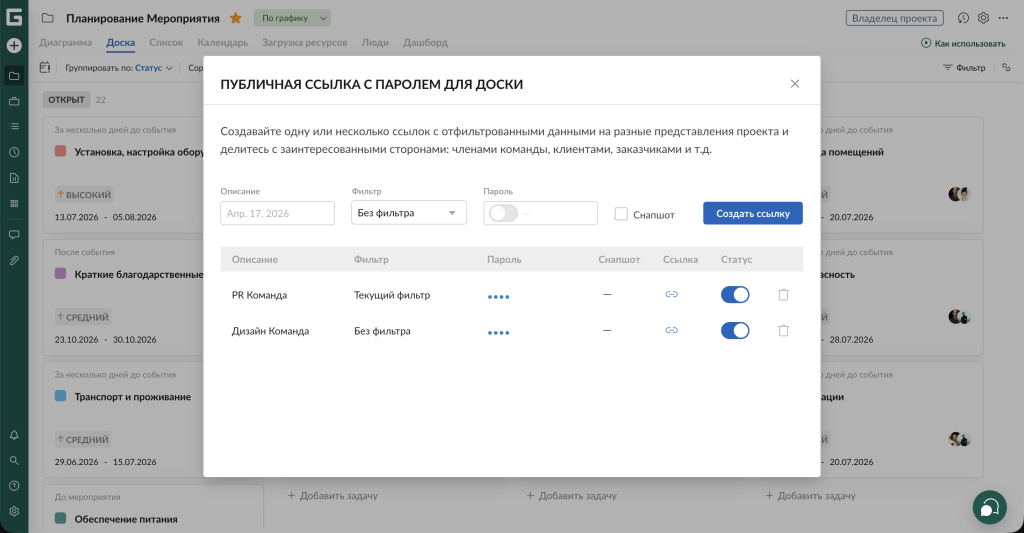Viewport: 1024px width, 533px height.
Task: Click the ВЫСОКИЙ priority badge
Action: pos(84,195)
